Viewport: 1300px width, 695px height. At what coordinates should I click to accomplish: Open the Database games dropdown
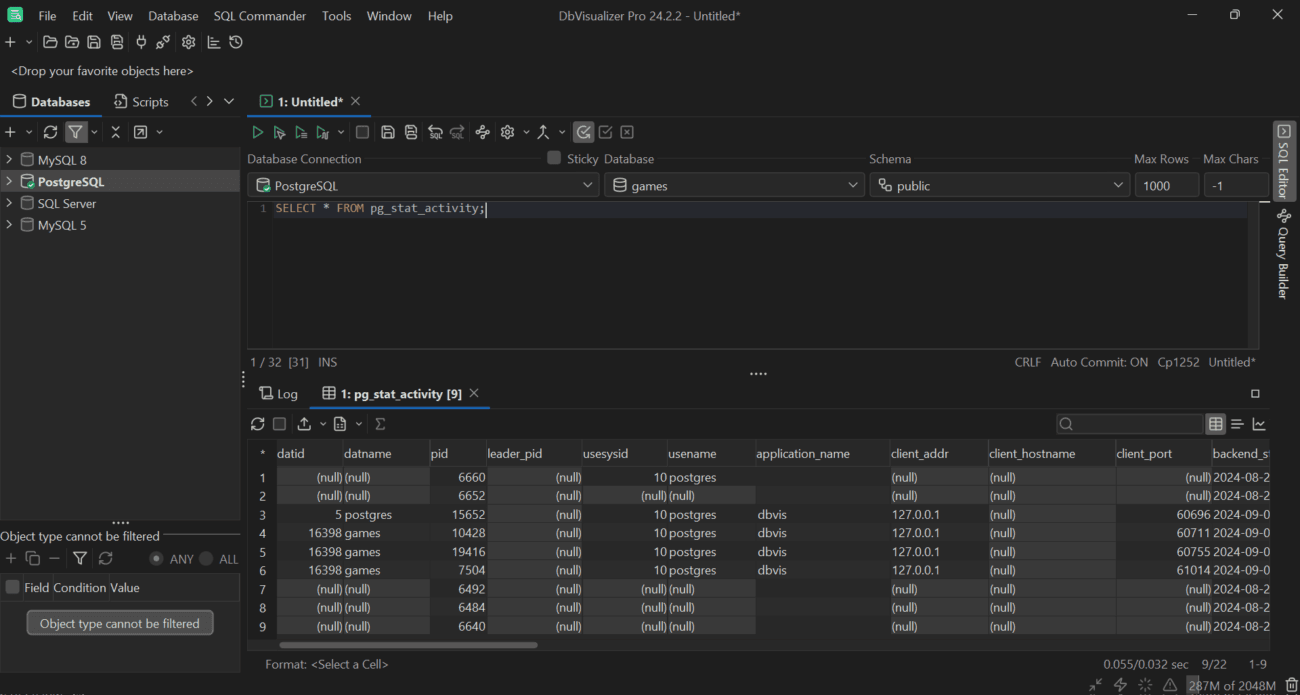(x=734, y=185)
